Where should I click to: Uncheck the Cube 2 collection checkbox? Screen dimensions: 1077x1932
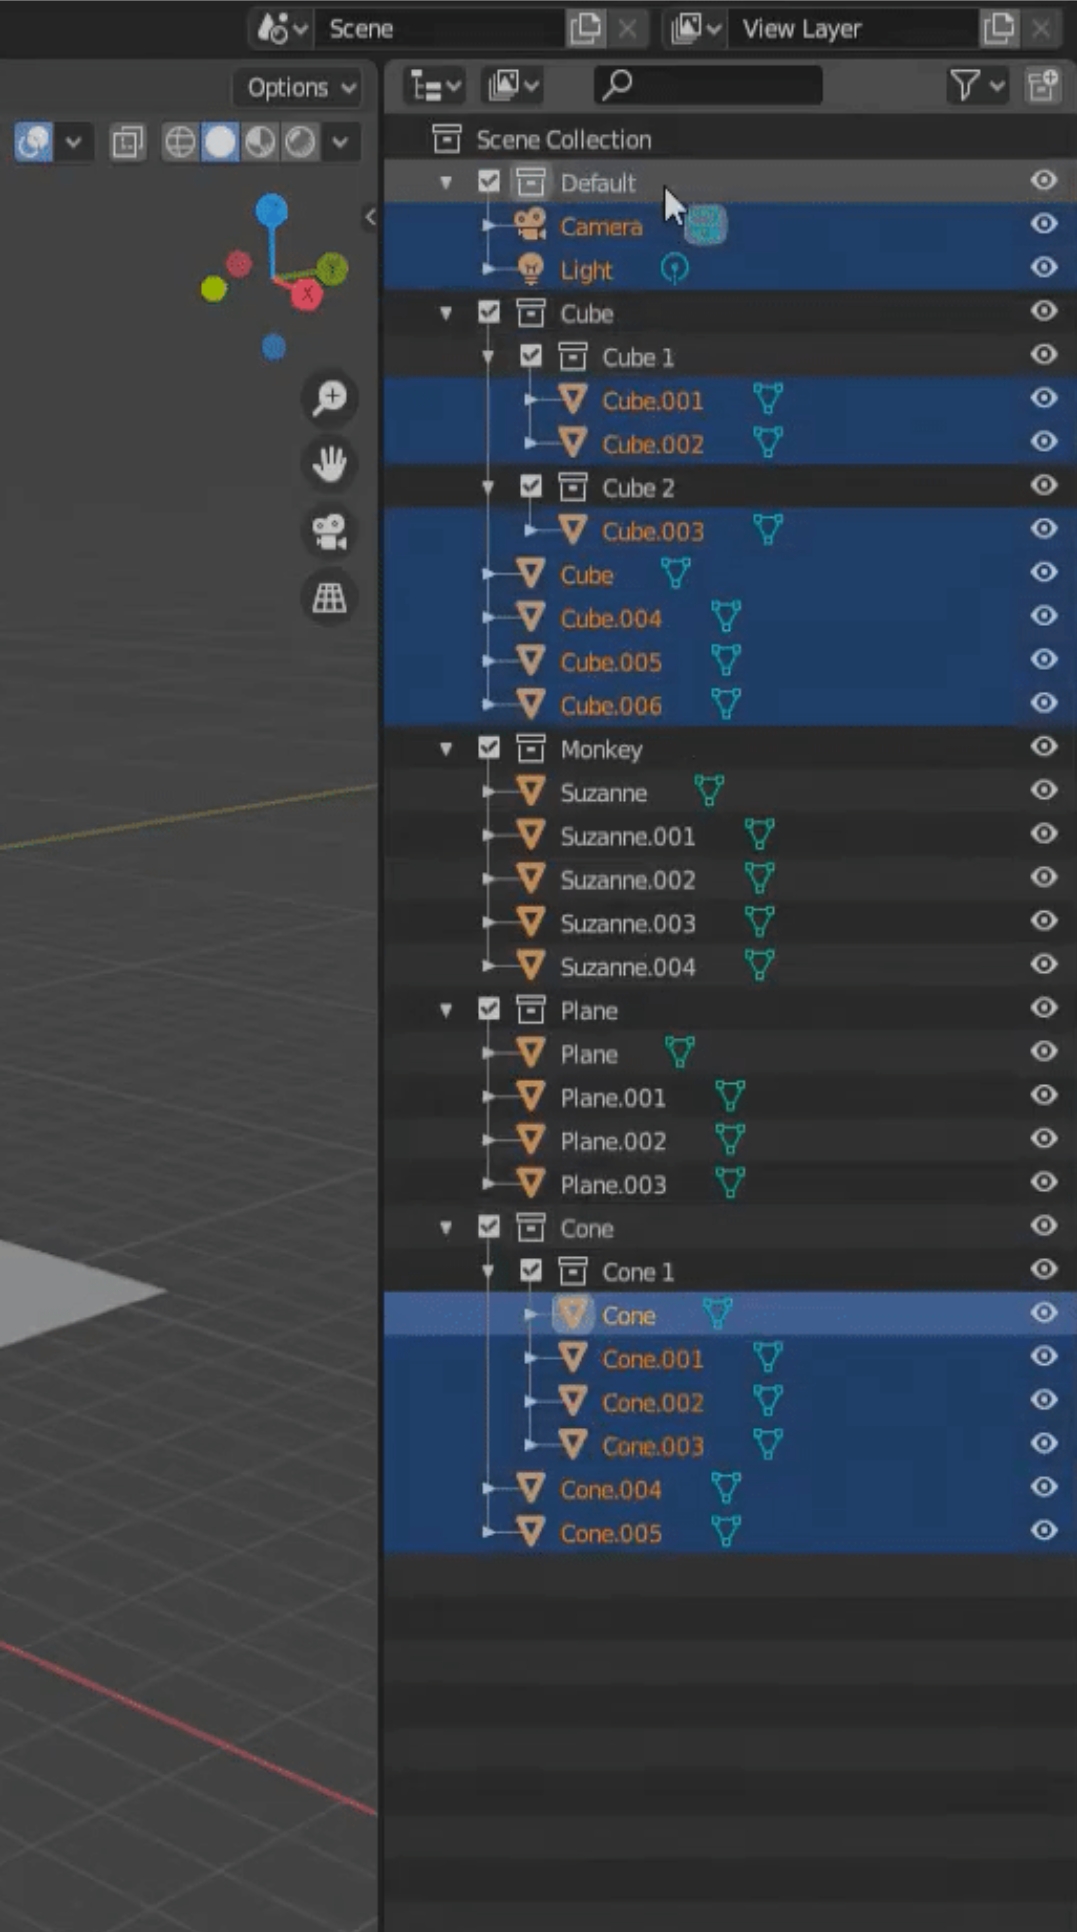click(530, 486)
